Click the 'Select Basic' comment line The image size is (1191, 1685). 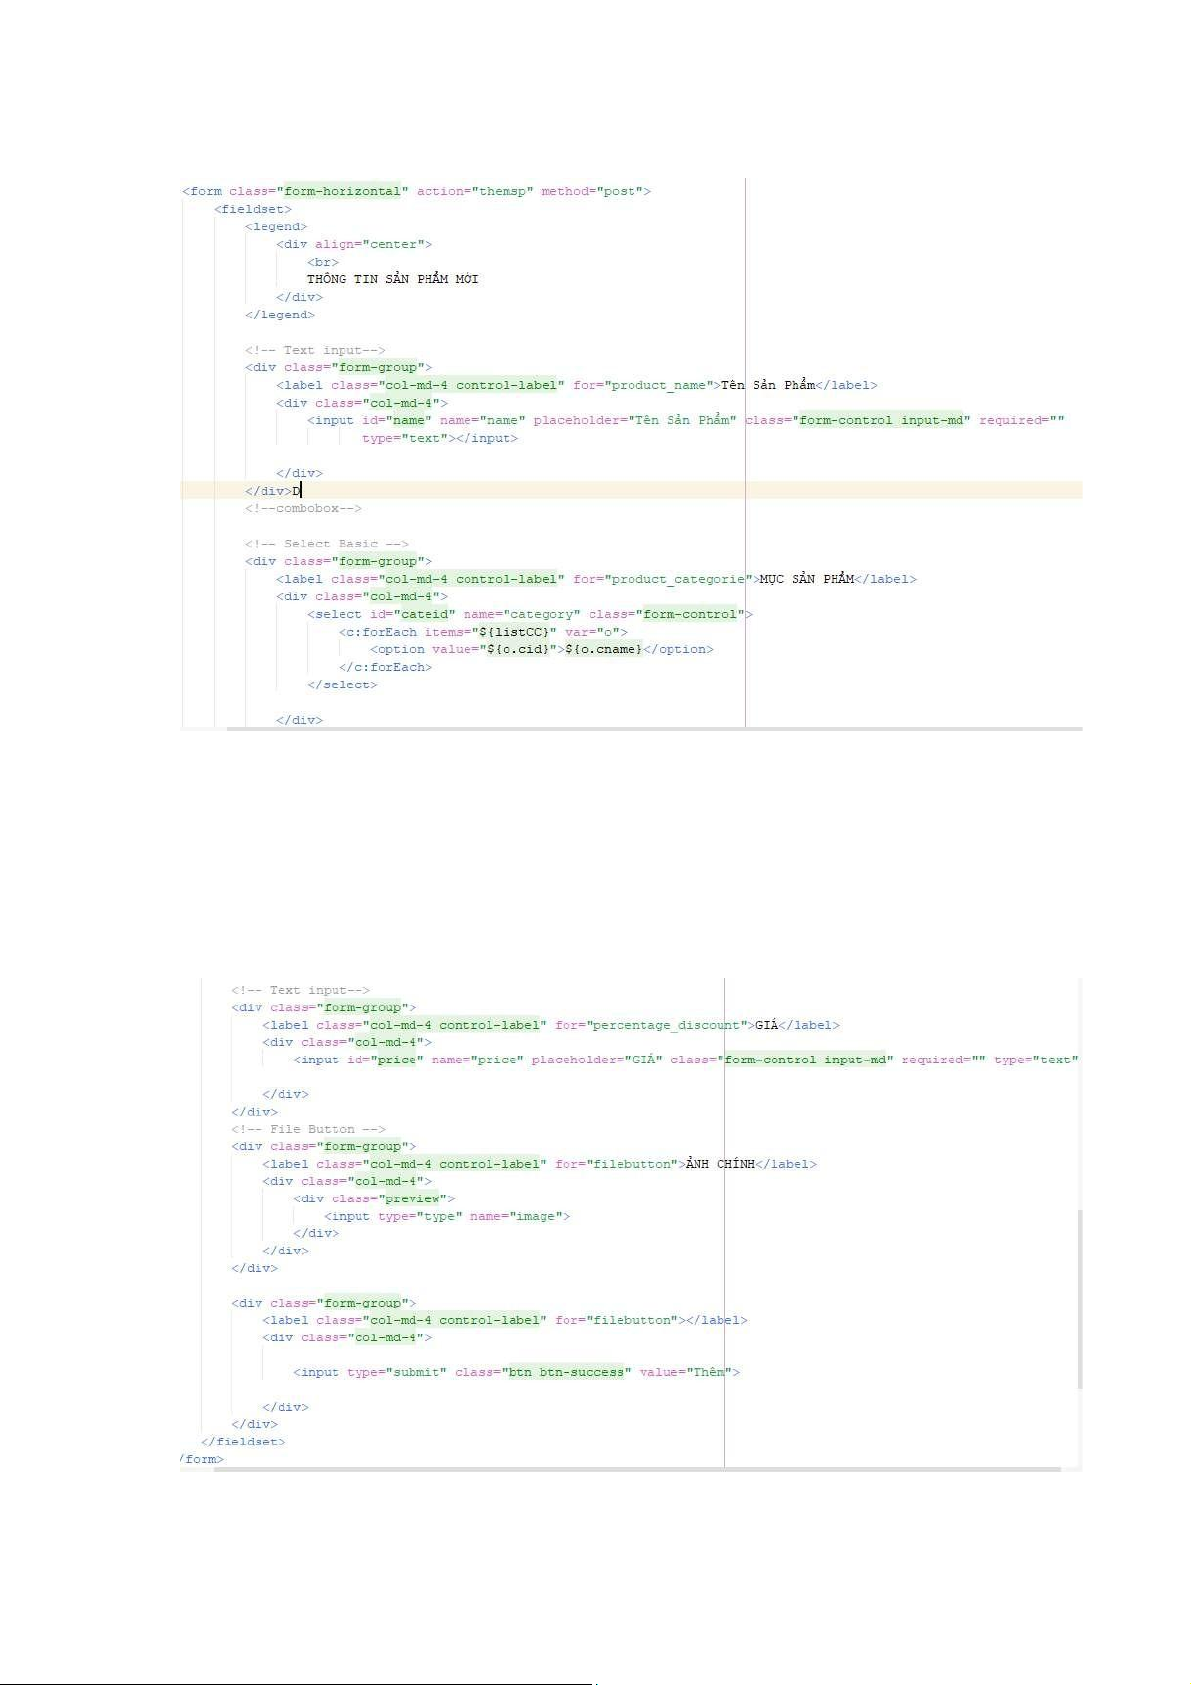(x=326, y=544)
